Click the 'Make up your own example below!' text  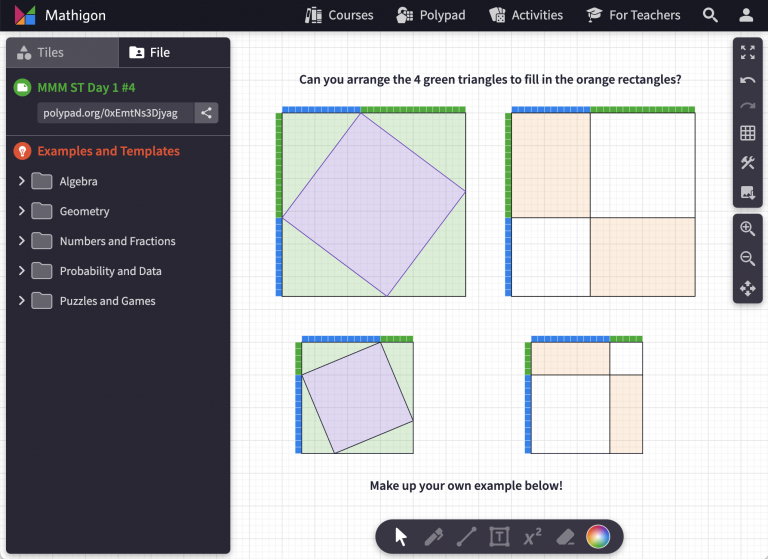(x=466, y=486)
